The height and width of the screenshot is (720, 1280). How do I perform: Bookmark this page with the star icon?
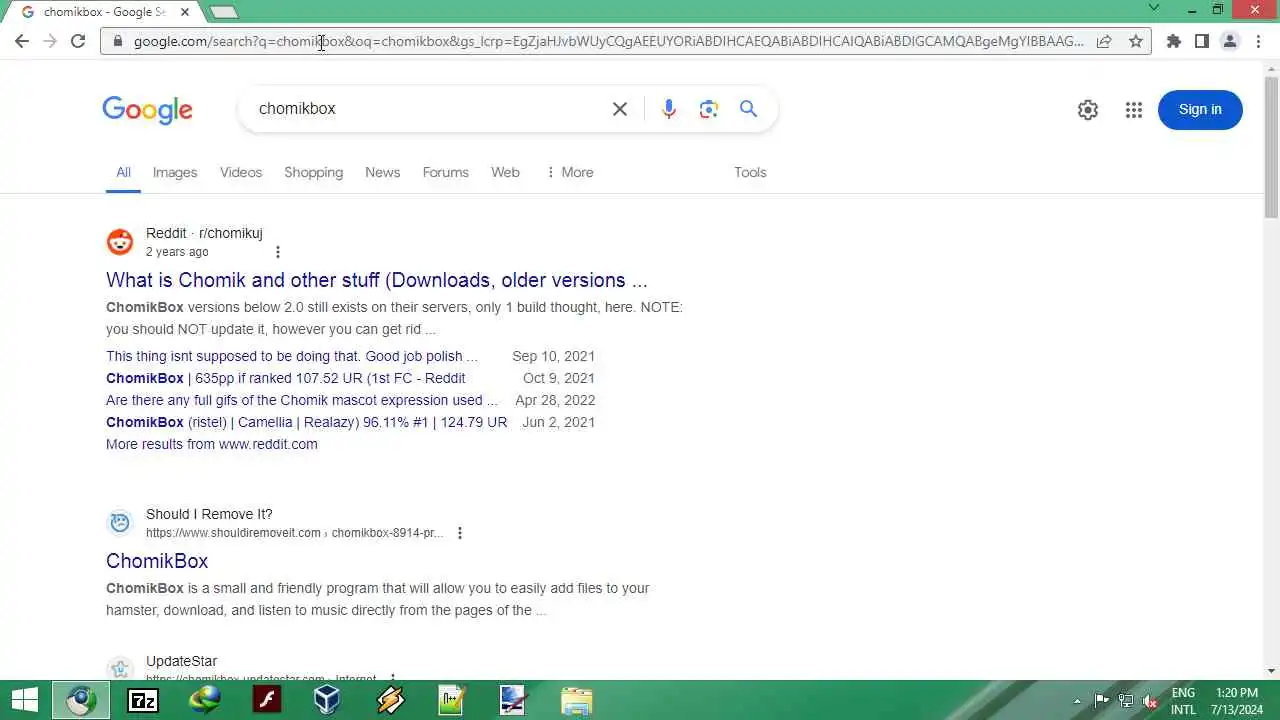coord(1136,41)
